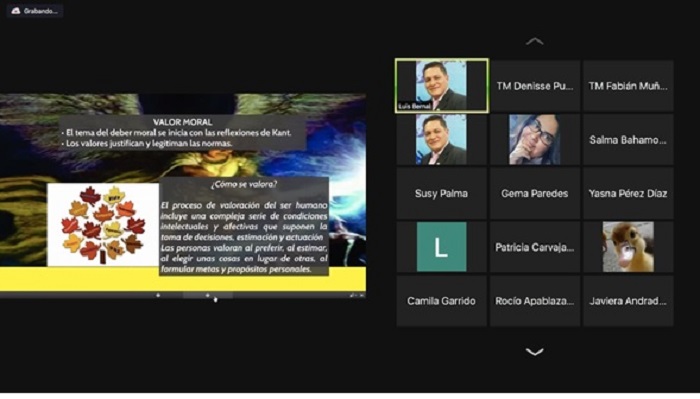Select Camila Garrido participant tile
The image size is (700, 399).
442,301
